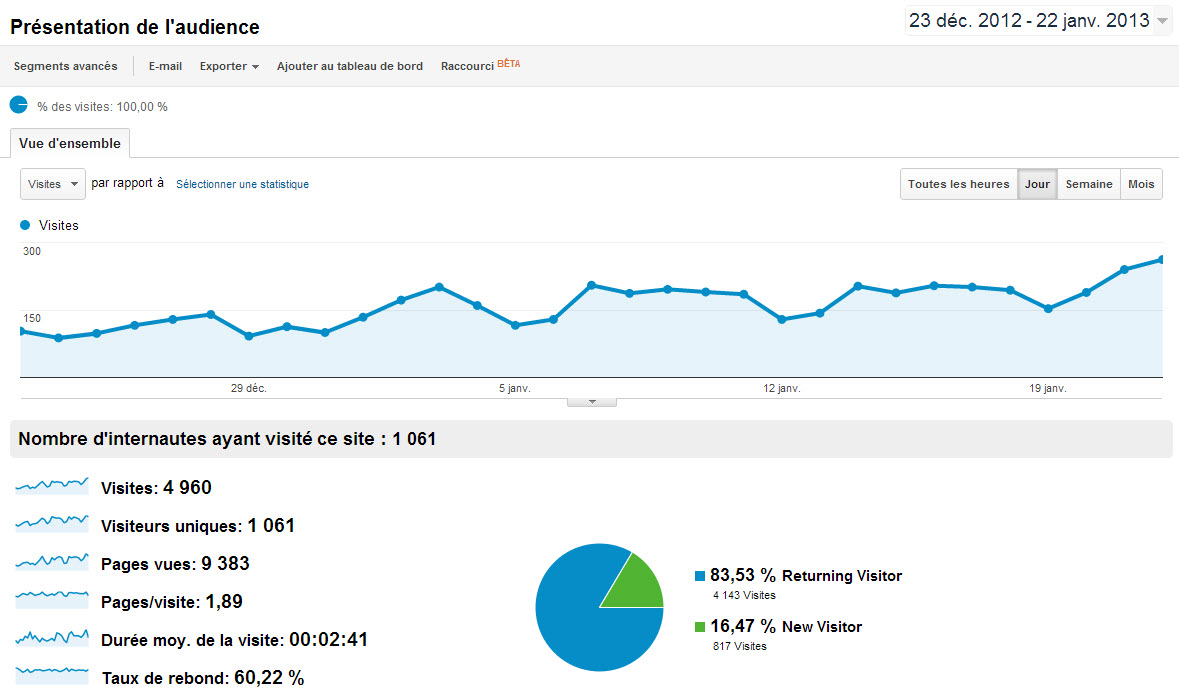
Task: Select the Vue d'ensemble tab
Action: (70, 143)
